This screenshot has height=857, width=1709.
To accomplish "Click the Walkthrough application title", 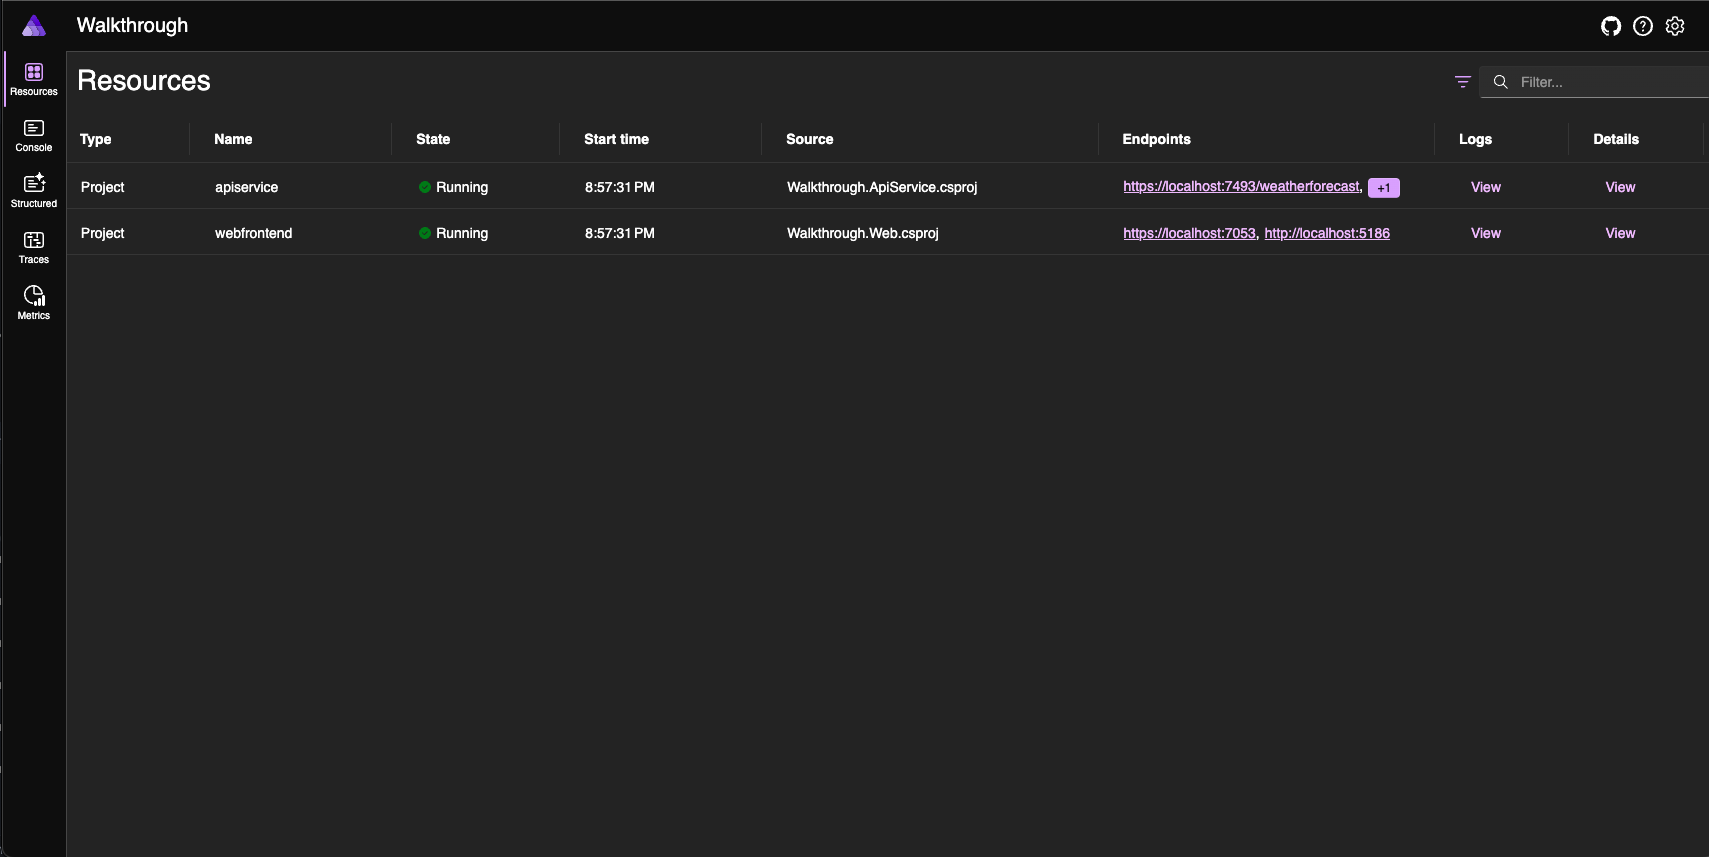I will coord(132,26).
